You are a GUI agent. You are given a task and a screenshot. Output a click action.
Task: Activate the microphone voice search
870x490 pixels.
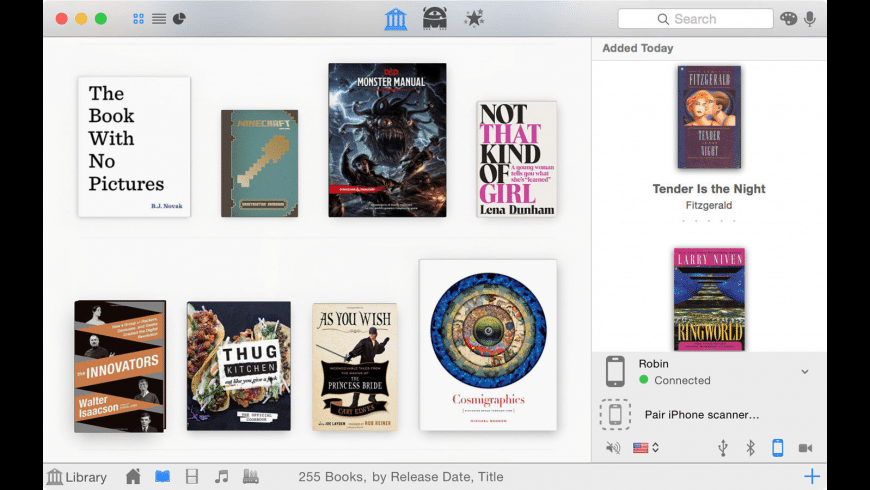point(810,19)
